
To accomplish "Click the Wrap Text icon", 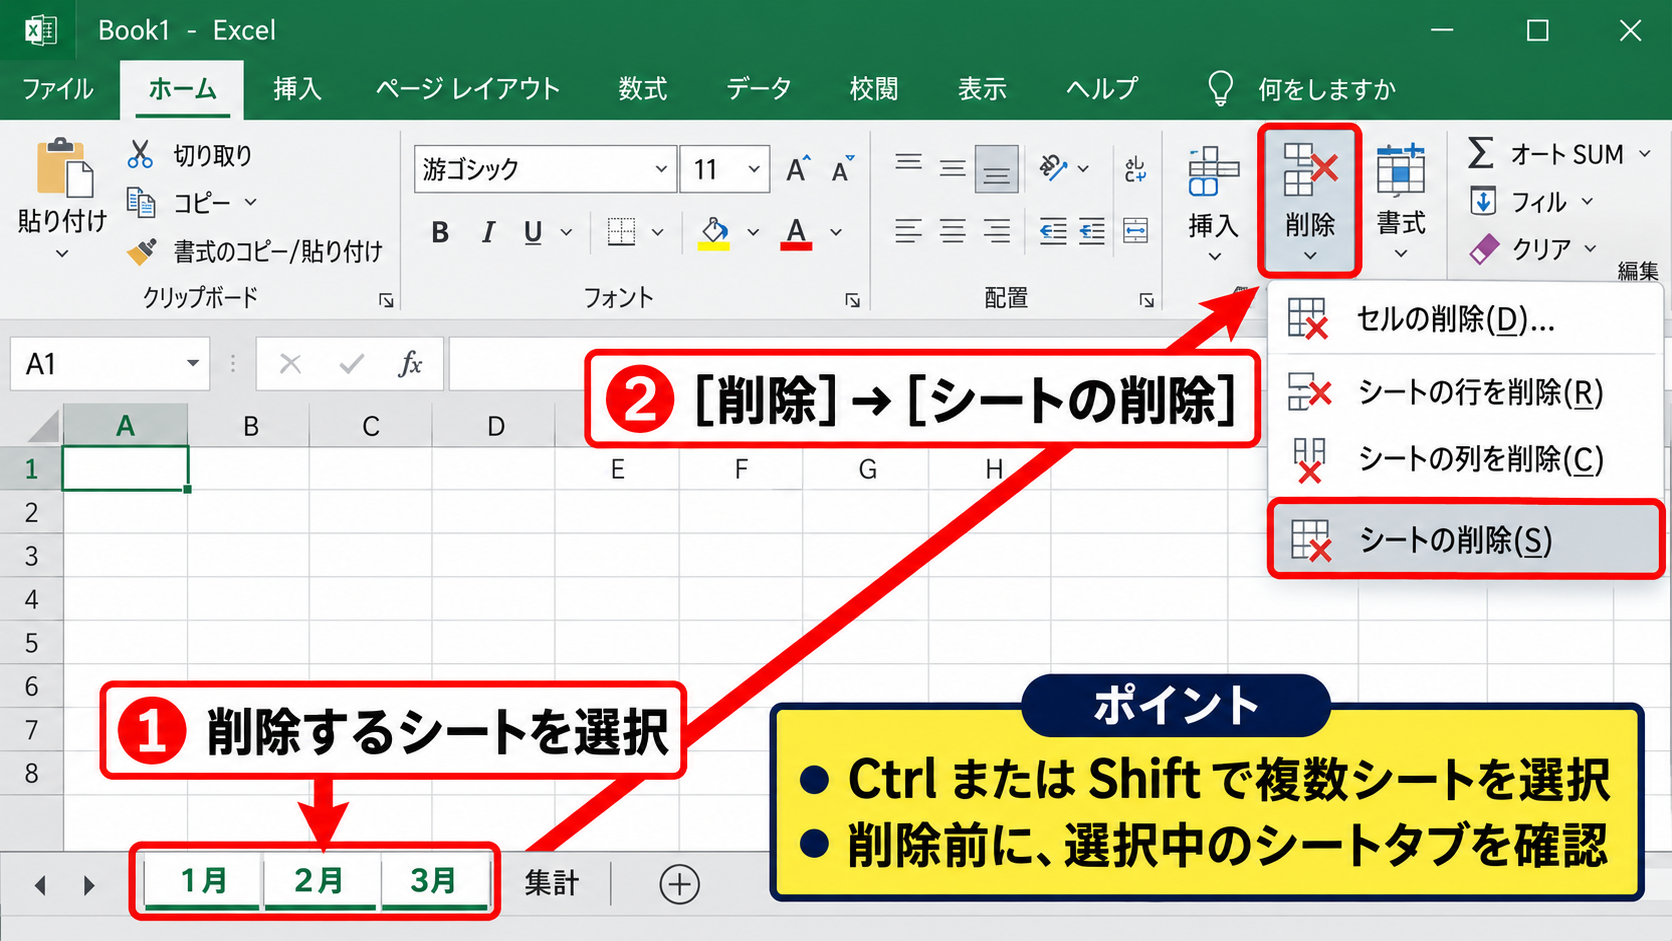I will [x=1135, y=169].
